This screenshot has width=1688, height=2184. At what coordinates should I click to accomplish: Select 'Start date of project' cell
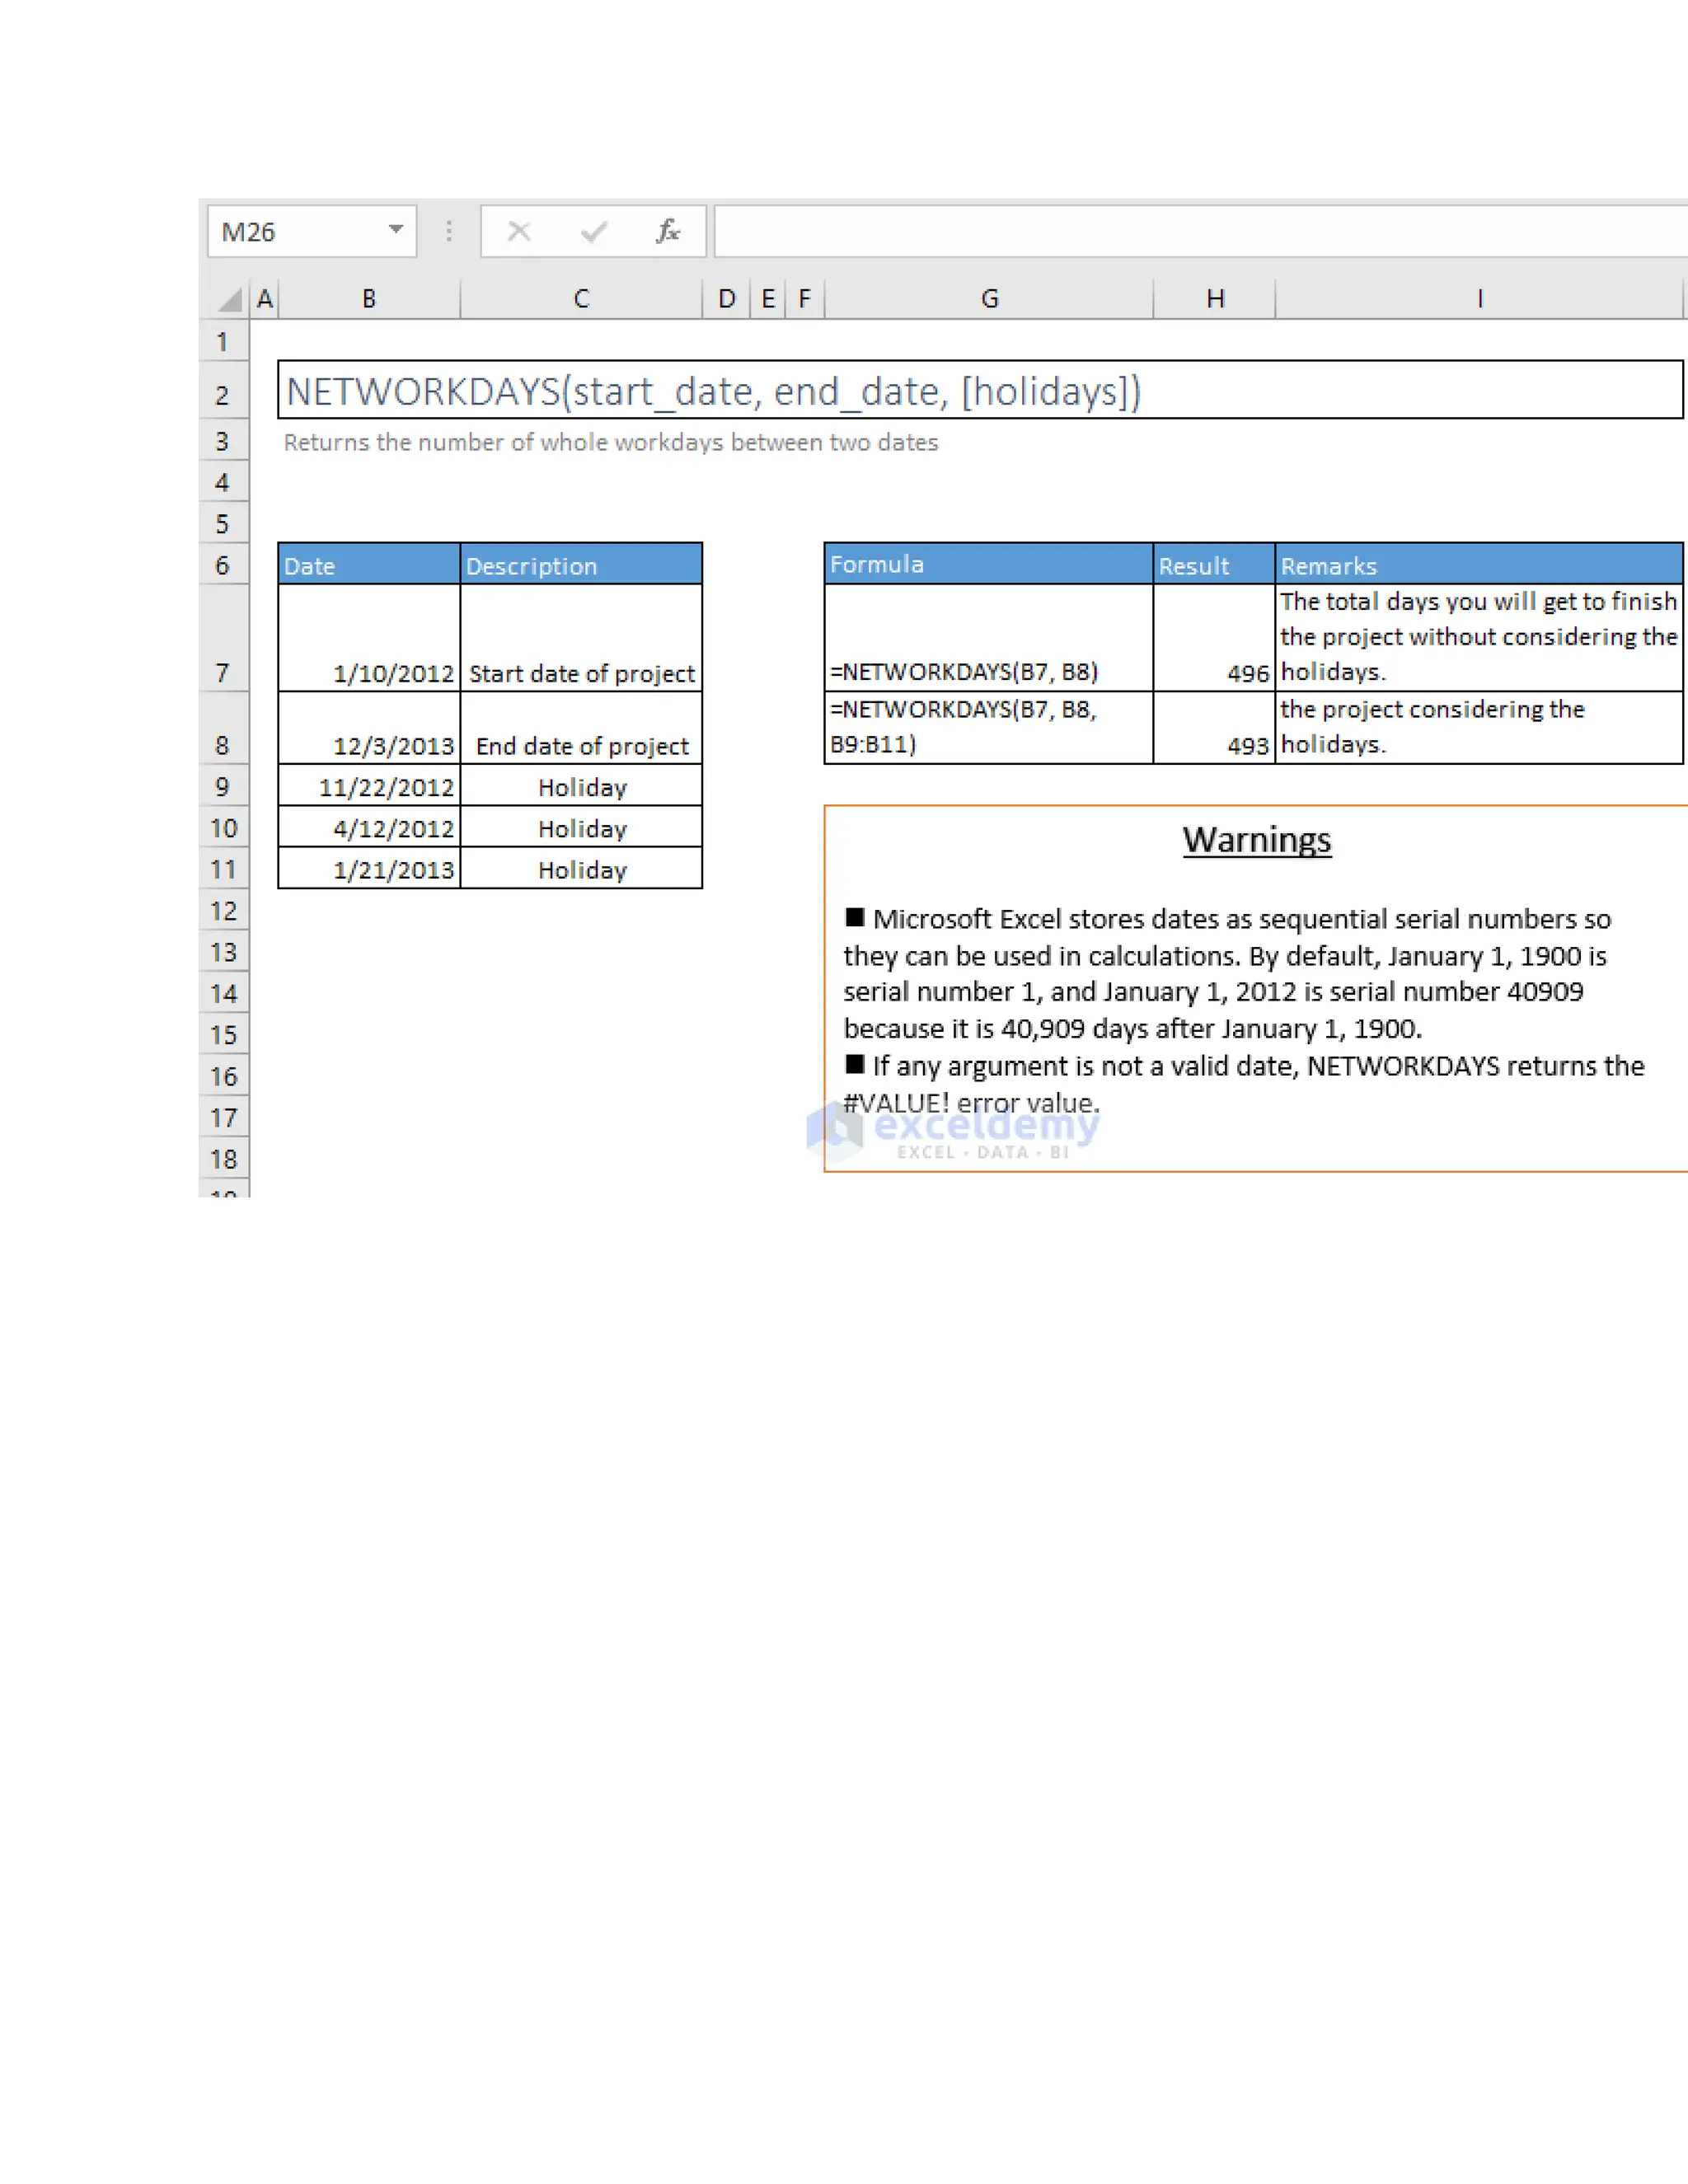point(581,638)
